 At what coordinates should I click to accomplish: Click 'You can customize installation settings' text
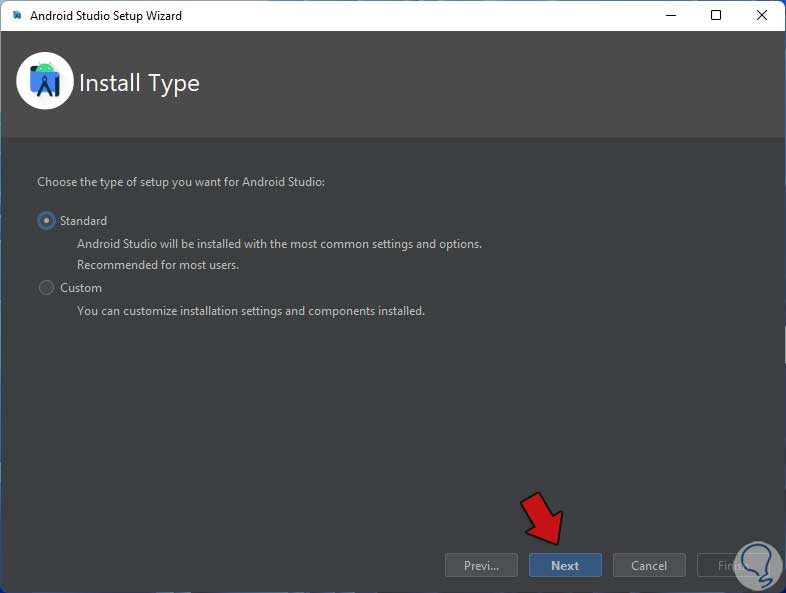pyautogui.click(x=251, y=311)
